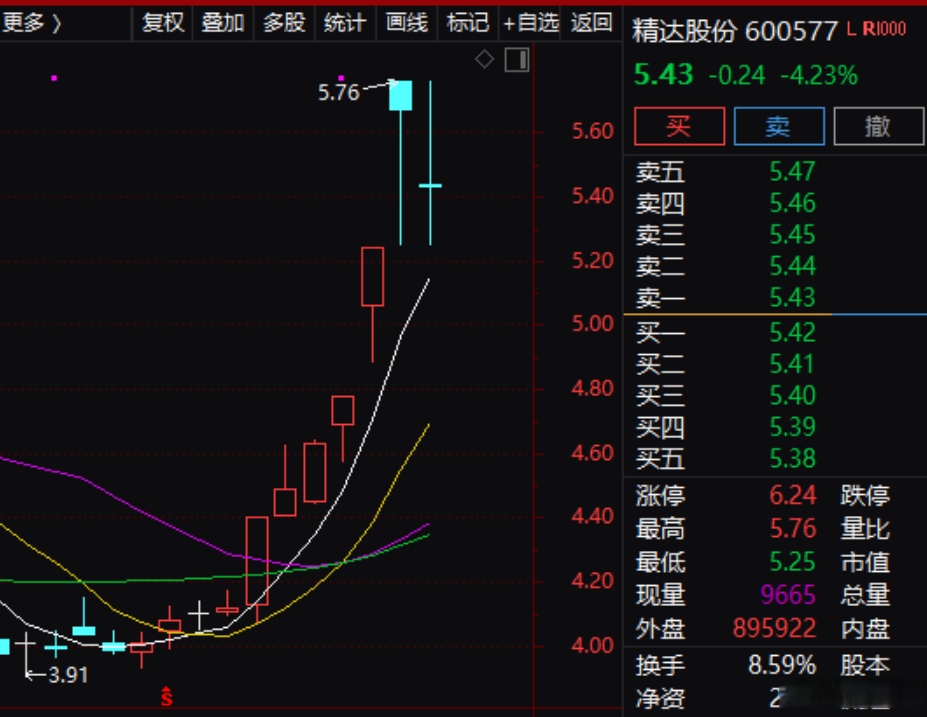This screenshot has width=927, height=717.
Task: Open the 统计 statistics panel
Action: pyautogui.click(x=344, y=23)
